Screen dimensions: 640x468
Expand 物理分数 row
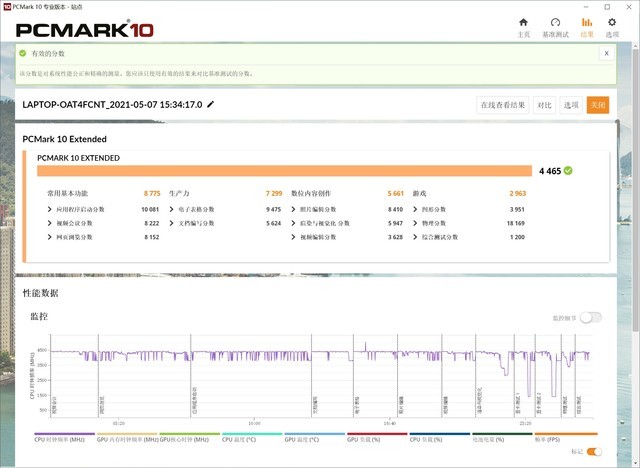coord(415,223)
